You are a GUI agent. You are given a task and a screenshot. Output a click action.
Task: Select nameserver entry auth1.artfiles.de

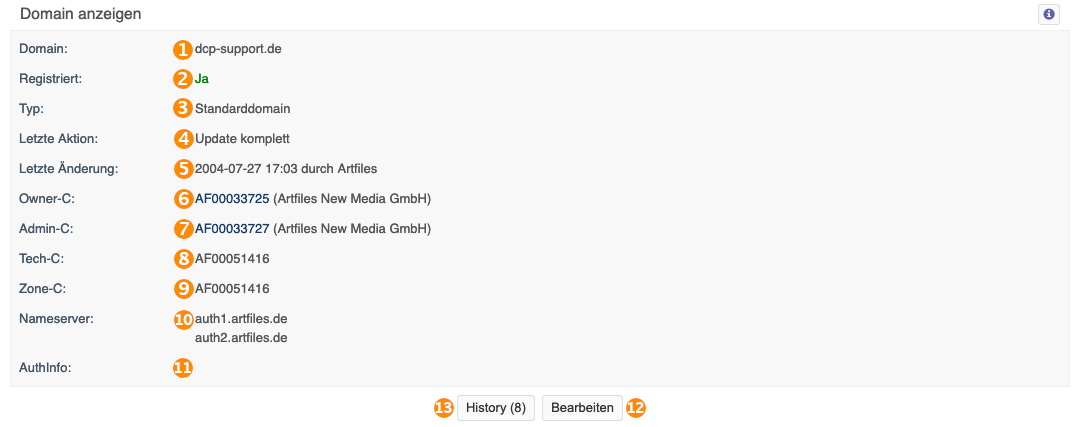242,319
